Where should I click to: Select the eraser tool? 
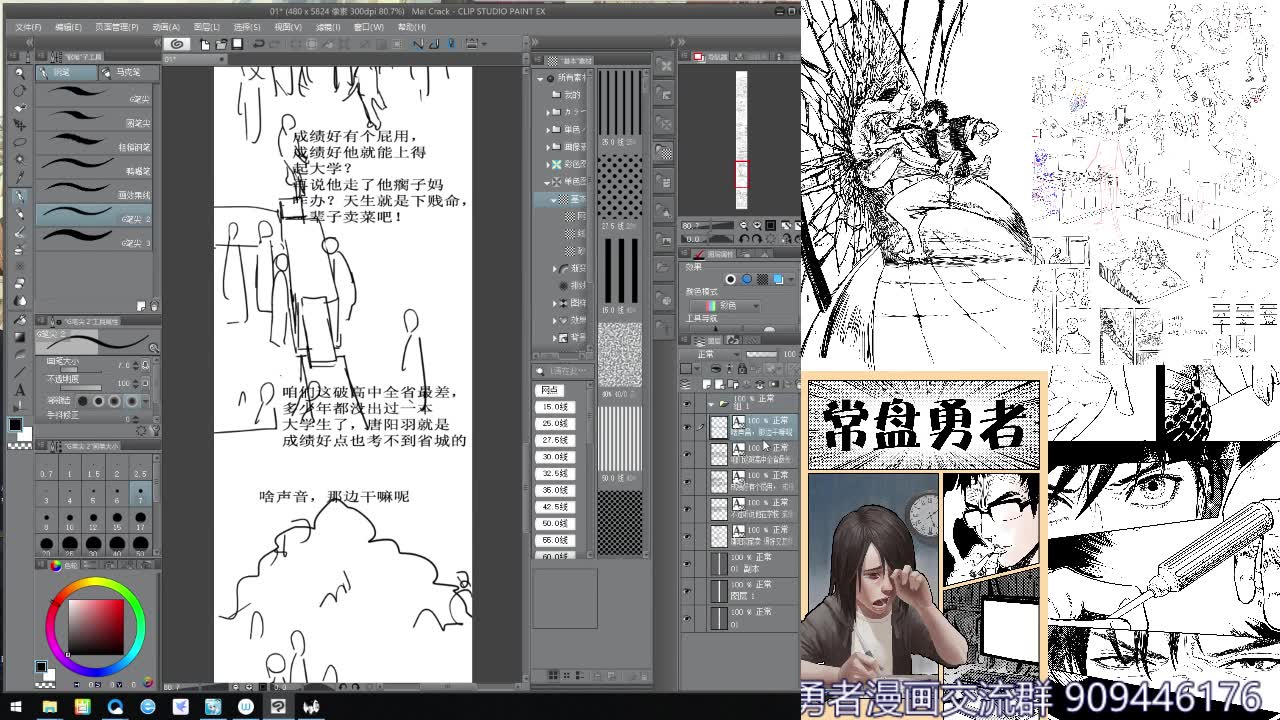pyautogui.click(x=19, y=283)
